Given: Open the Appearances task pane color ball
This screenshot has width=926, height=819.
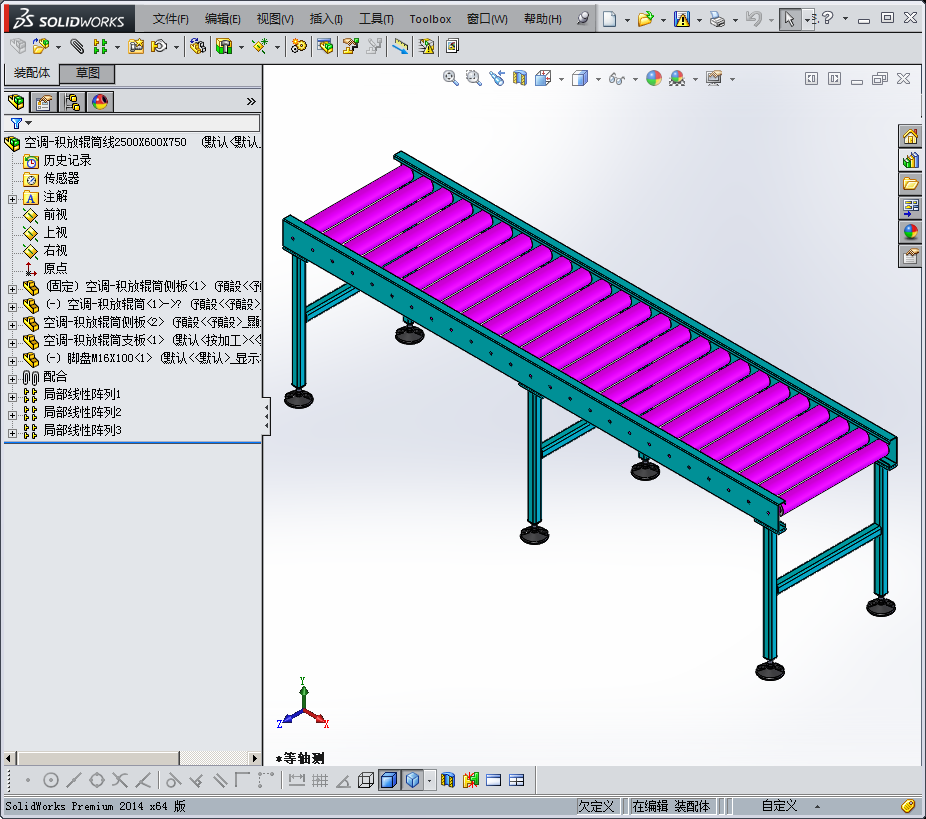Looking at the screenshot, I should (x=910, y=231).
